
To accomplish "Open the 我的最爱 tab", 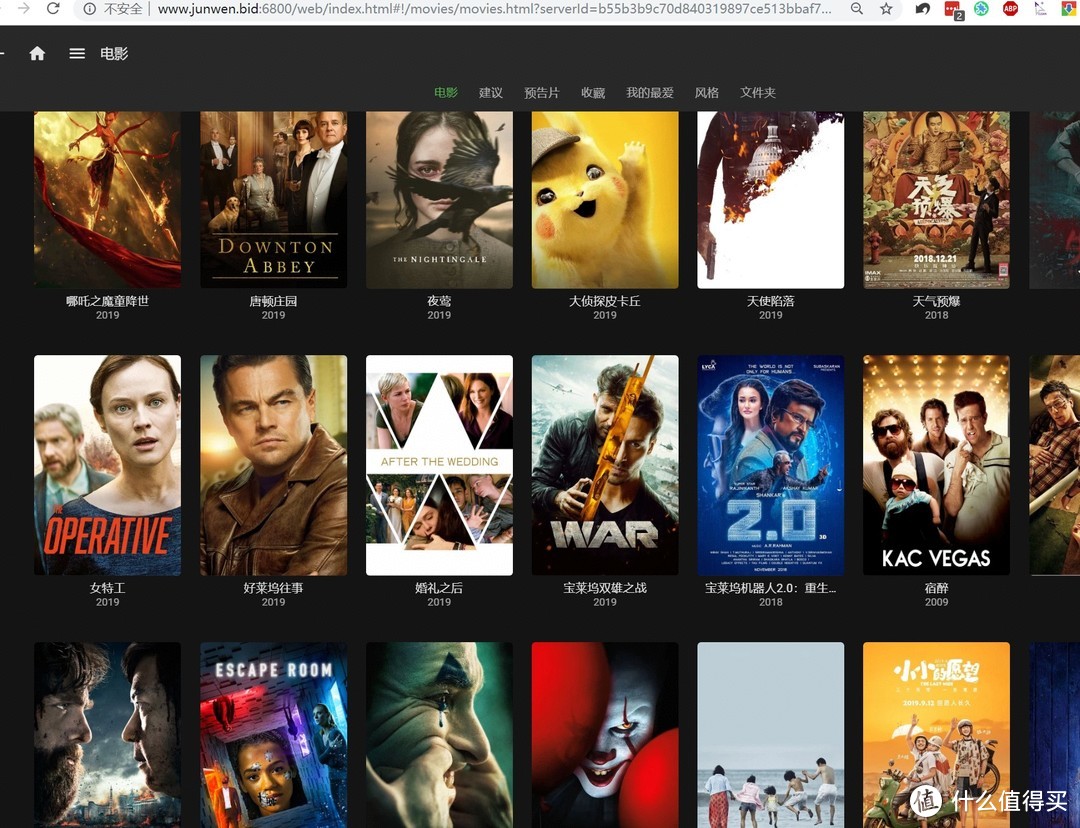I will [650, 92].
